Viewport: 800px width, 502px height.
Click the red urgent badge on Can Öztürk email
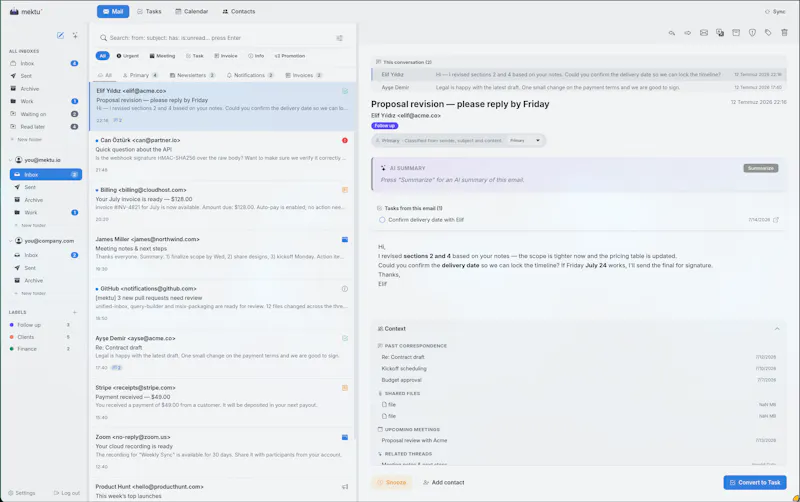click(x=345, y=140)
